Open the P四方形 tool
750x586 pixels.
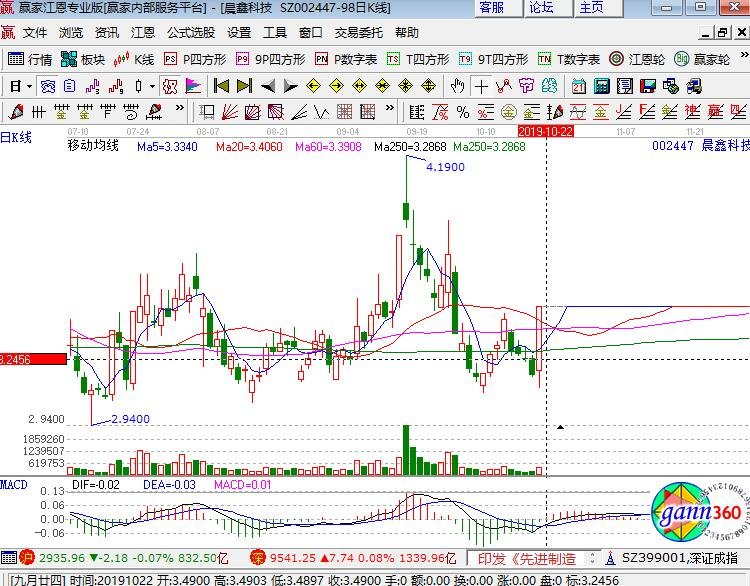pos(195,59)
